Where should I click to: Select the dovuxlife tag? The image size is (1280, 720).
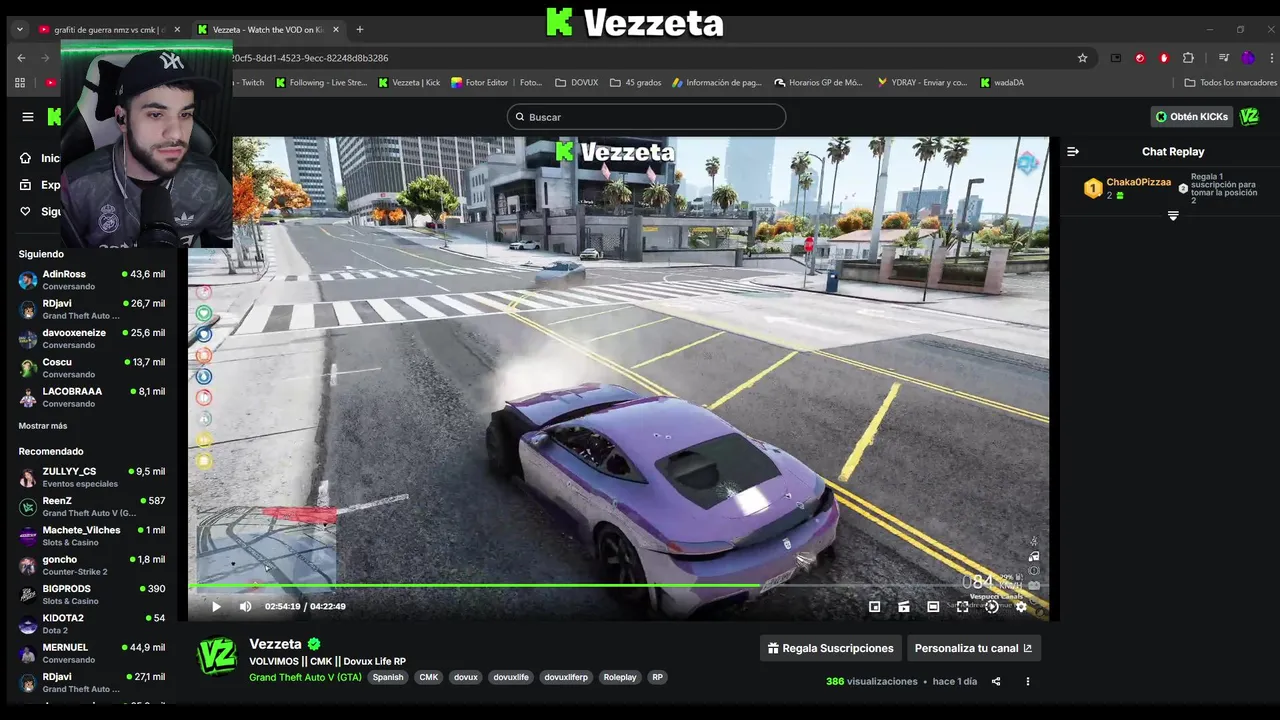[x=511, y=677]
